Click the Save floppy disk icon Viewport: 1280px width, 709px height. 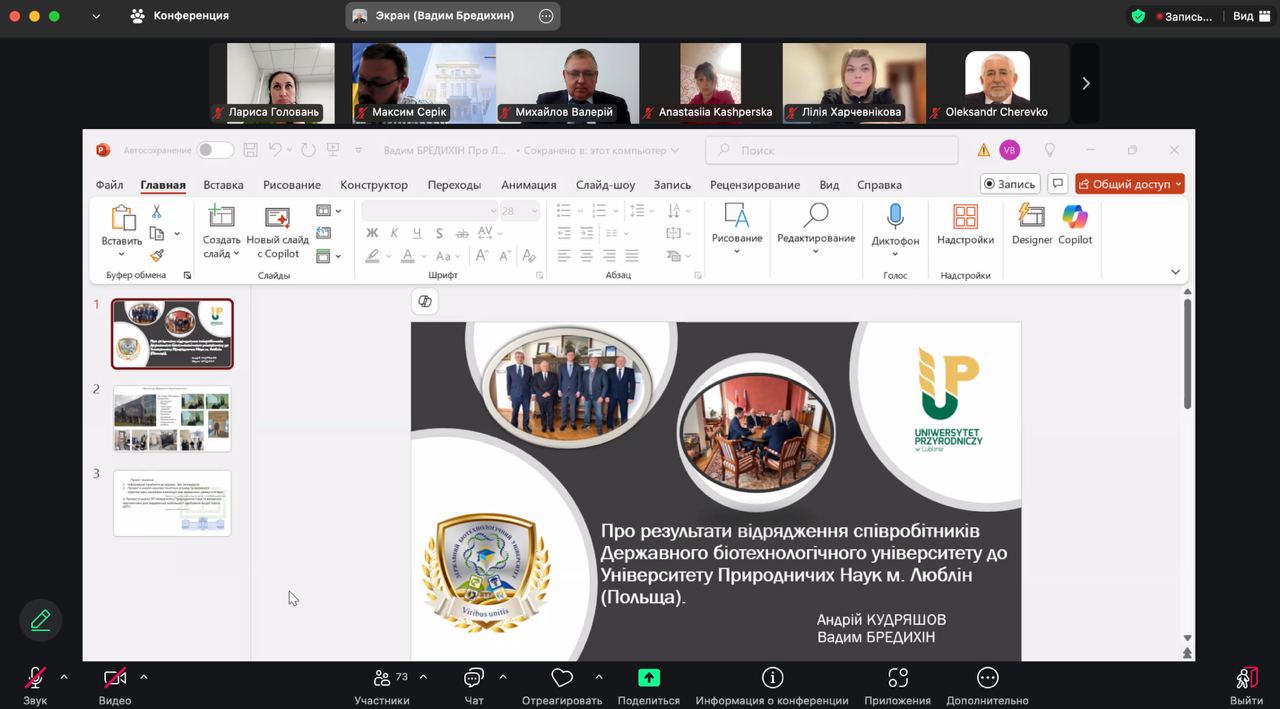pos(251,150)
